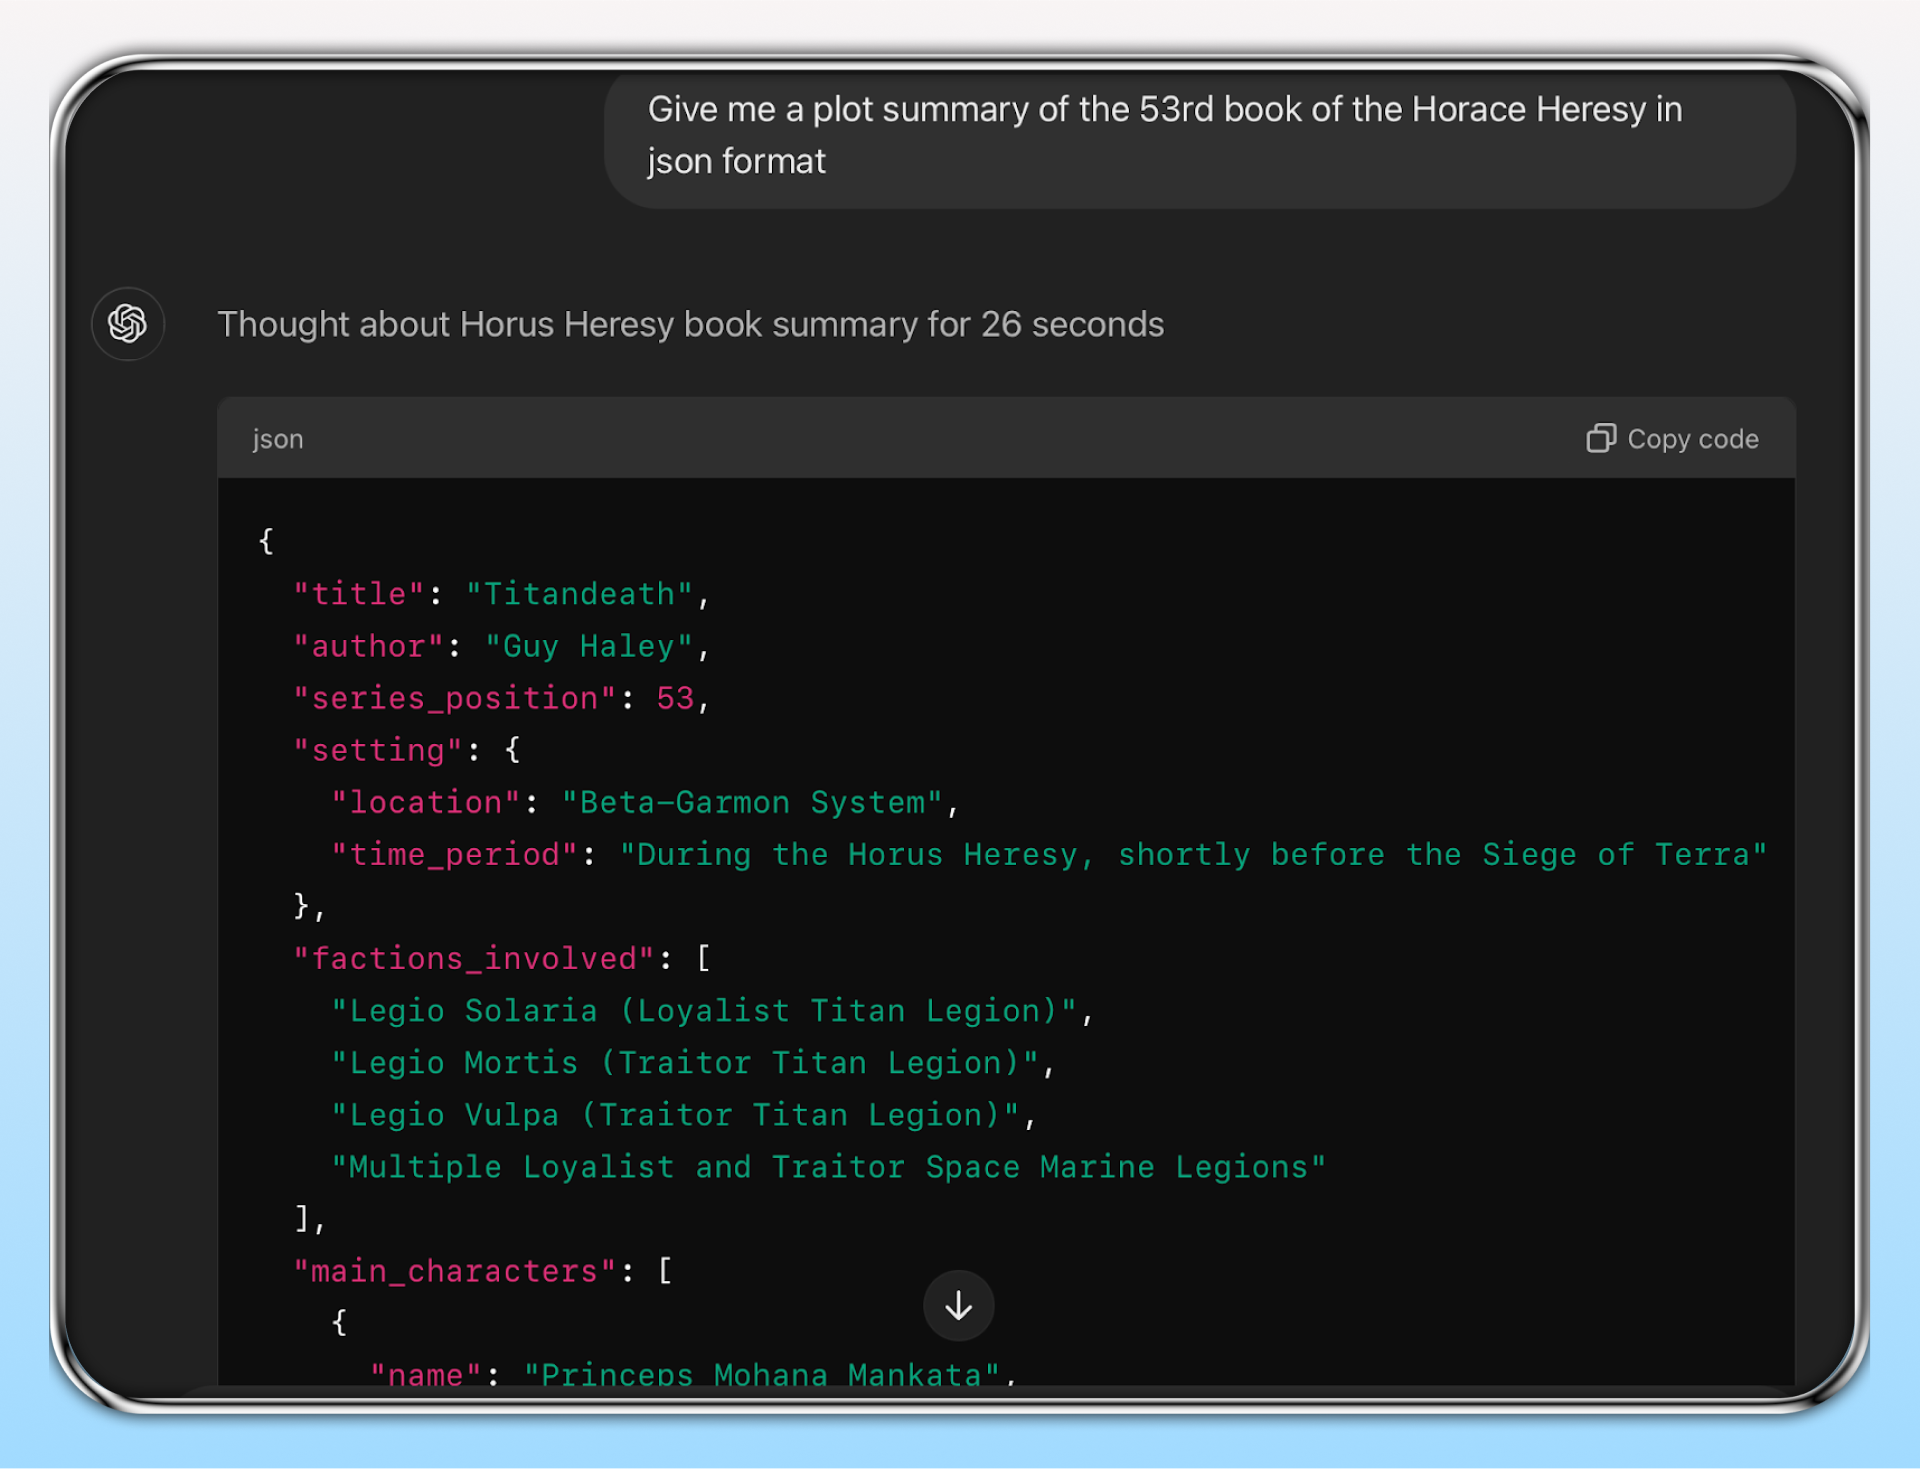Click the "Legio Mortis (Traitor Titan Legion)" entry
The image size is (1920, 1469).
(685, 1062)
